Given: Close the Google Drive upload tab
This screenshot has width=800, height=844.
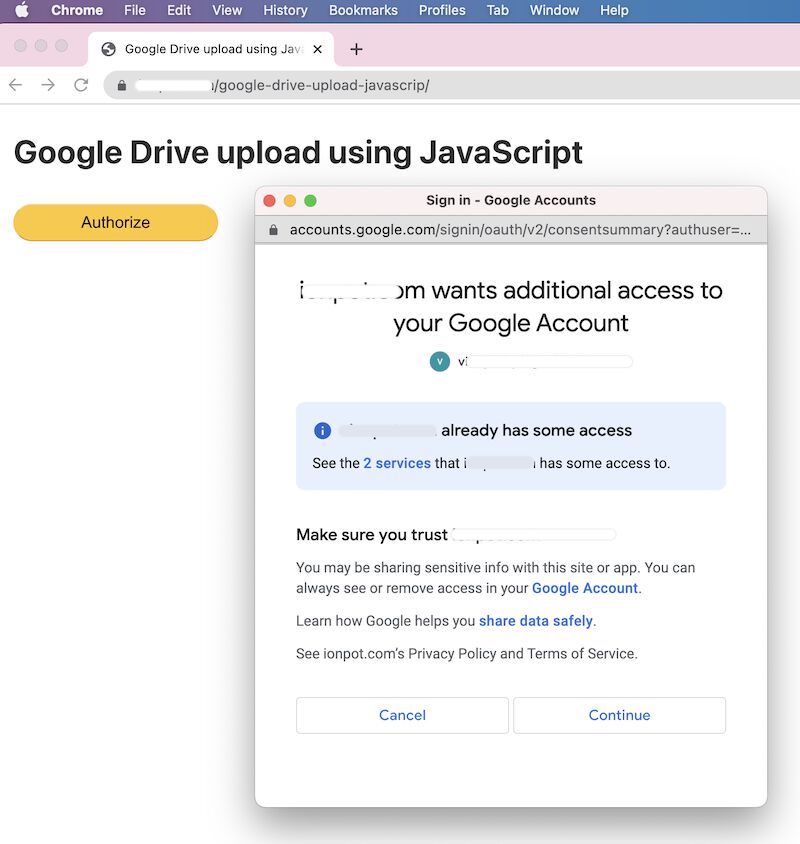Looking at the screenshot, I should (318, 49).
